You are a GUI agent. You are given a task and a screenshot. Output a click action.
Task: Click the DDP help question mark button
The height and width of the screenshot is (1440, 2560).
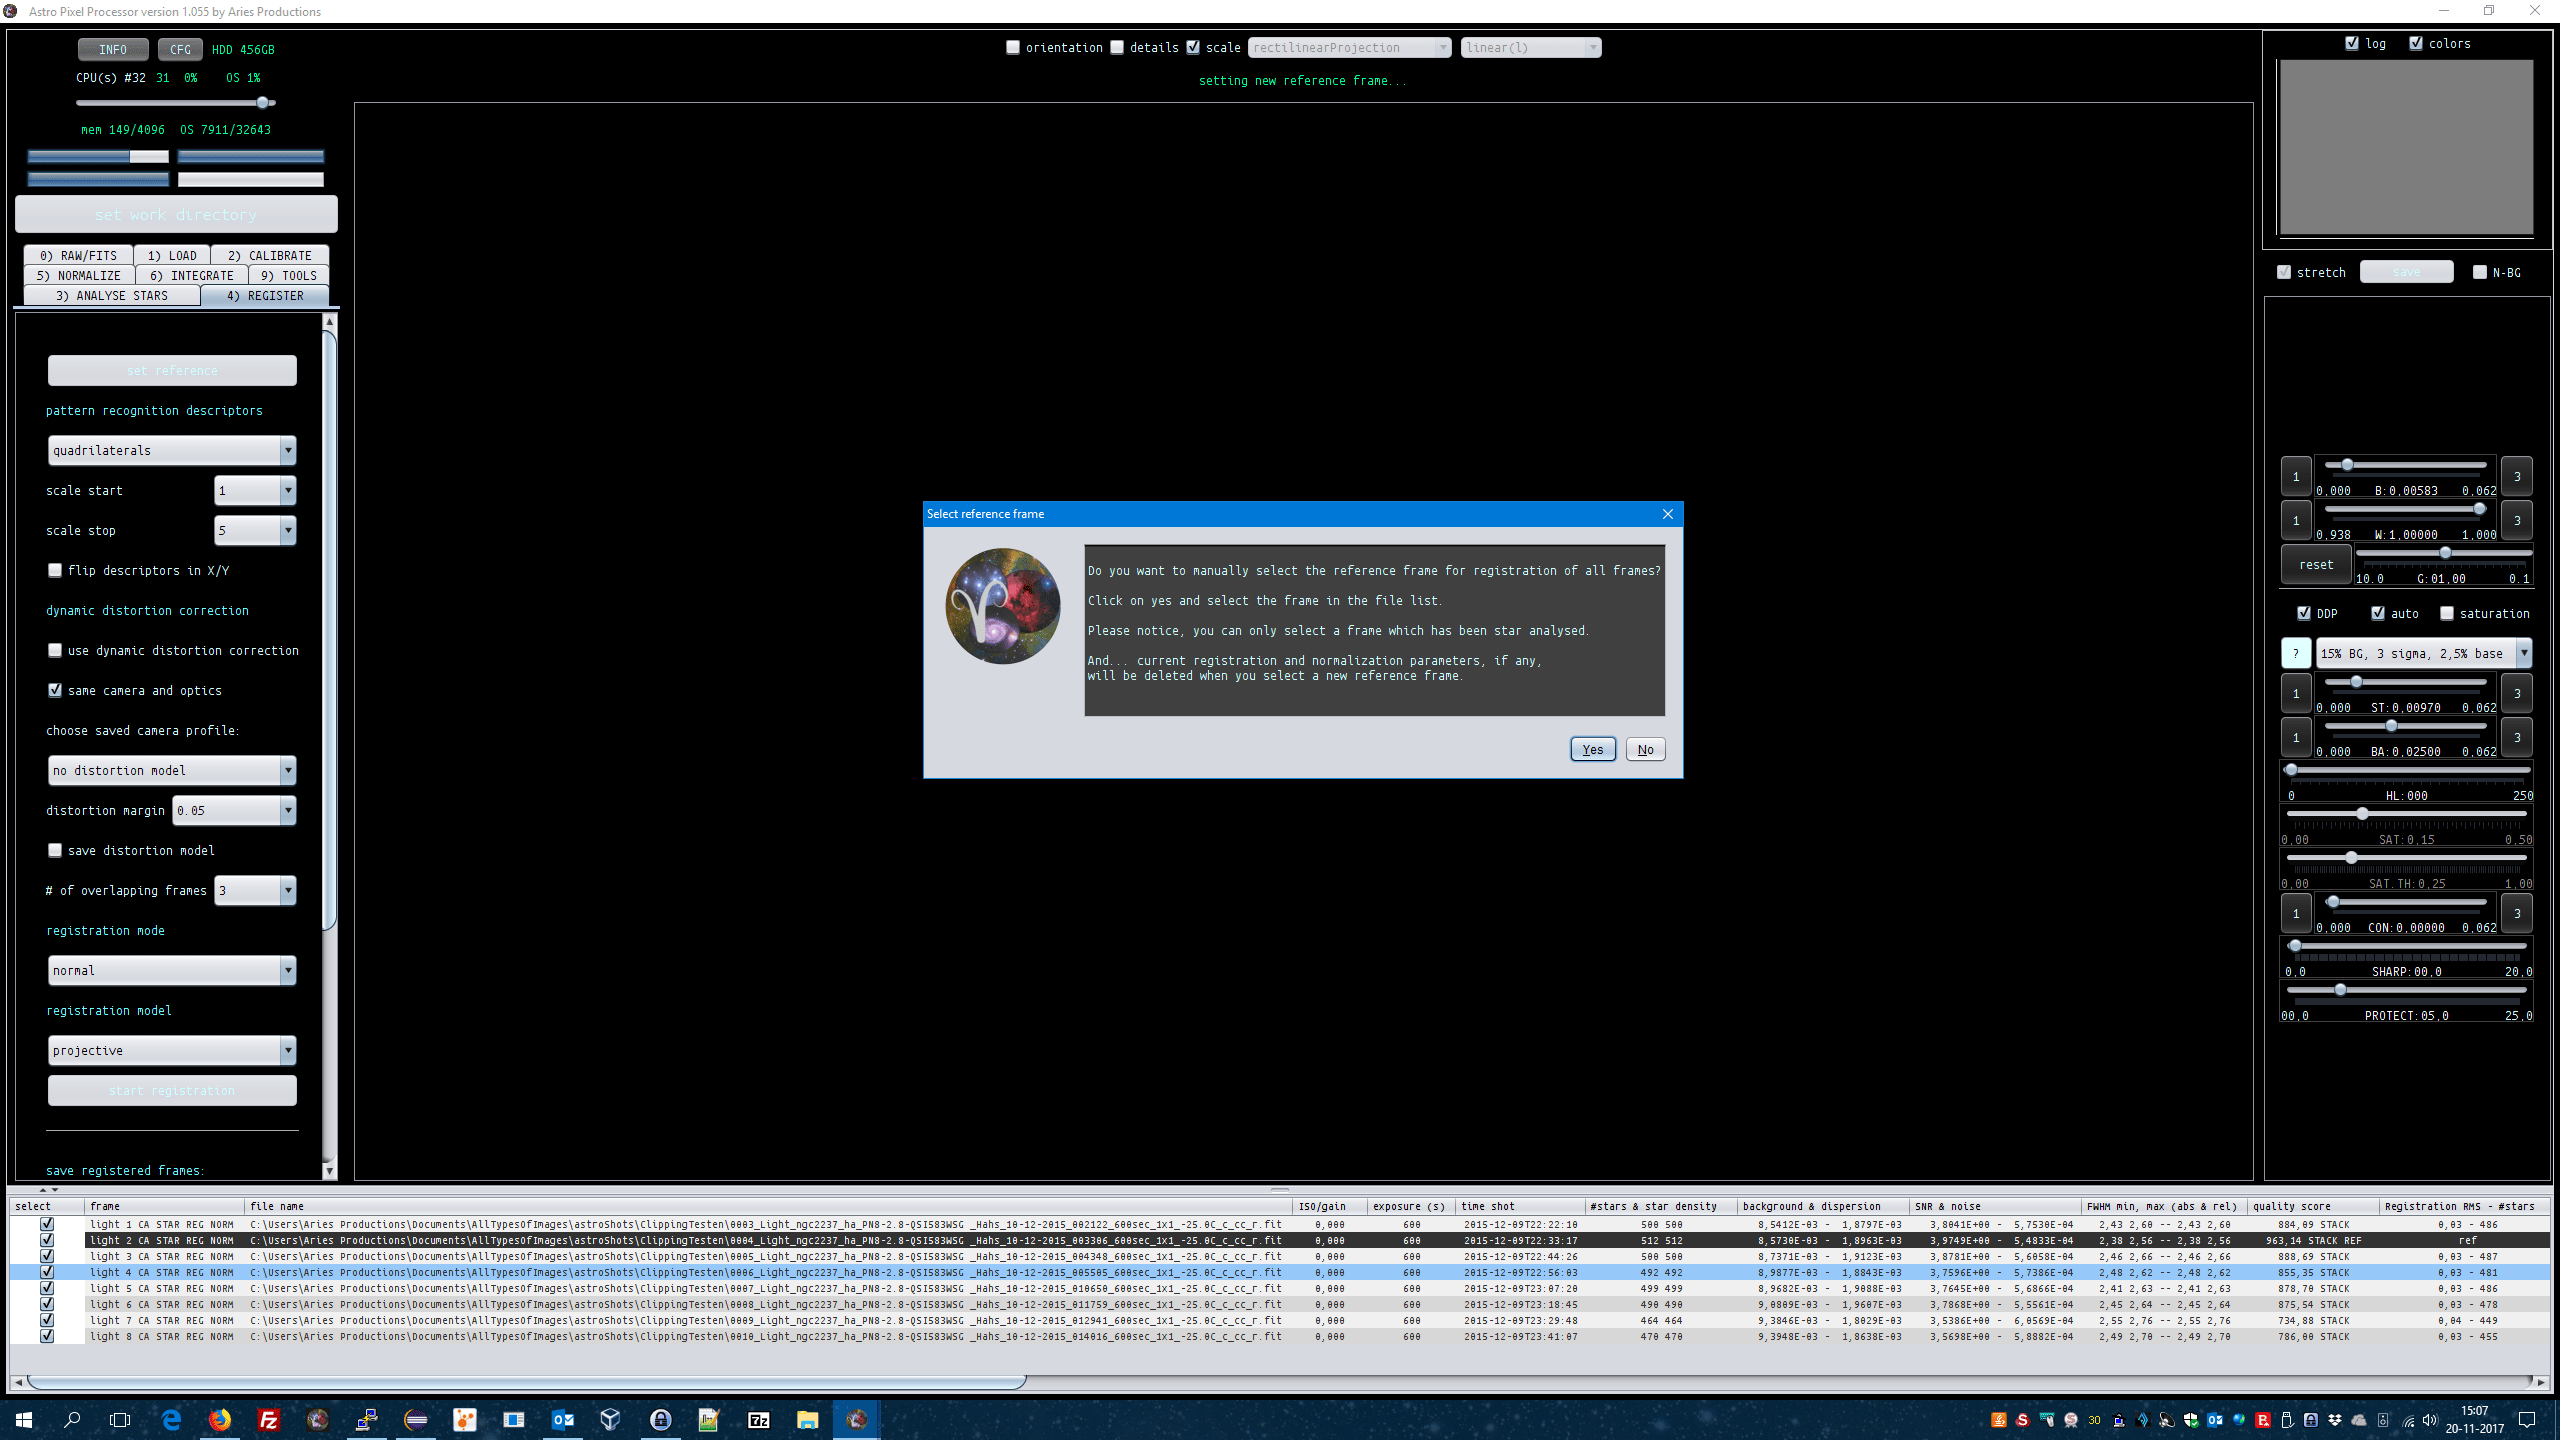click(2296, 653)
